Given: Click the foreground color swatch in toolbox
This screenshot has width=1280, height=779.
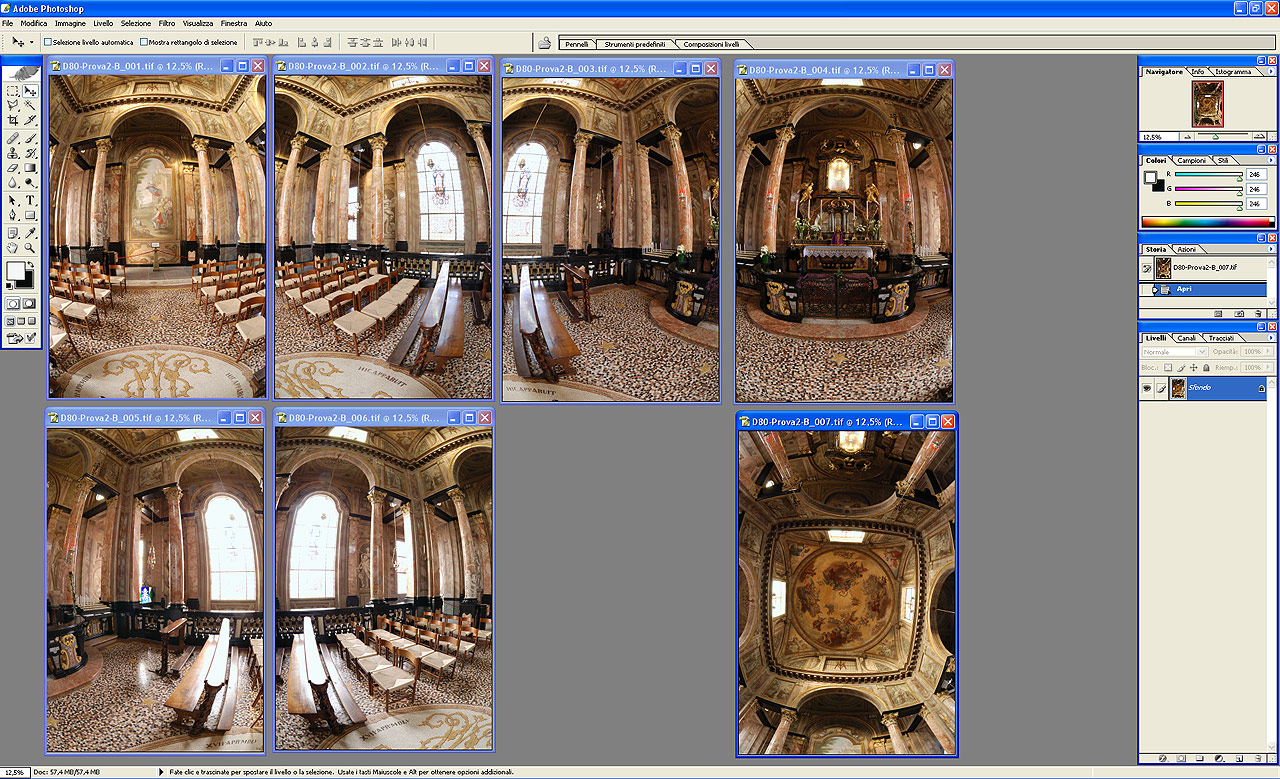Looking at the screenshot, I should pos(15,270).
